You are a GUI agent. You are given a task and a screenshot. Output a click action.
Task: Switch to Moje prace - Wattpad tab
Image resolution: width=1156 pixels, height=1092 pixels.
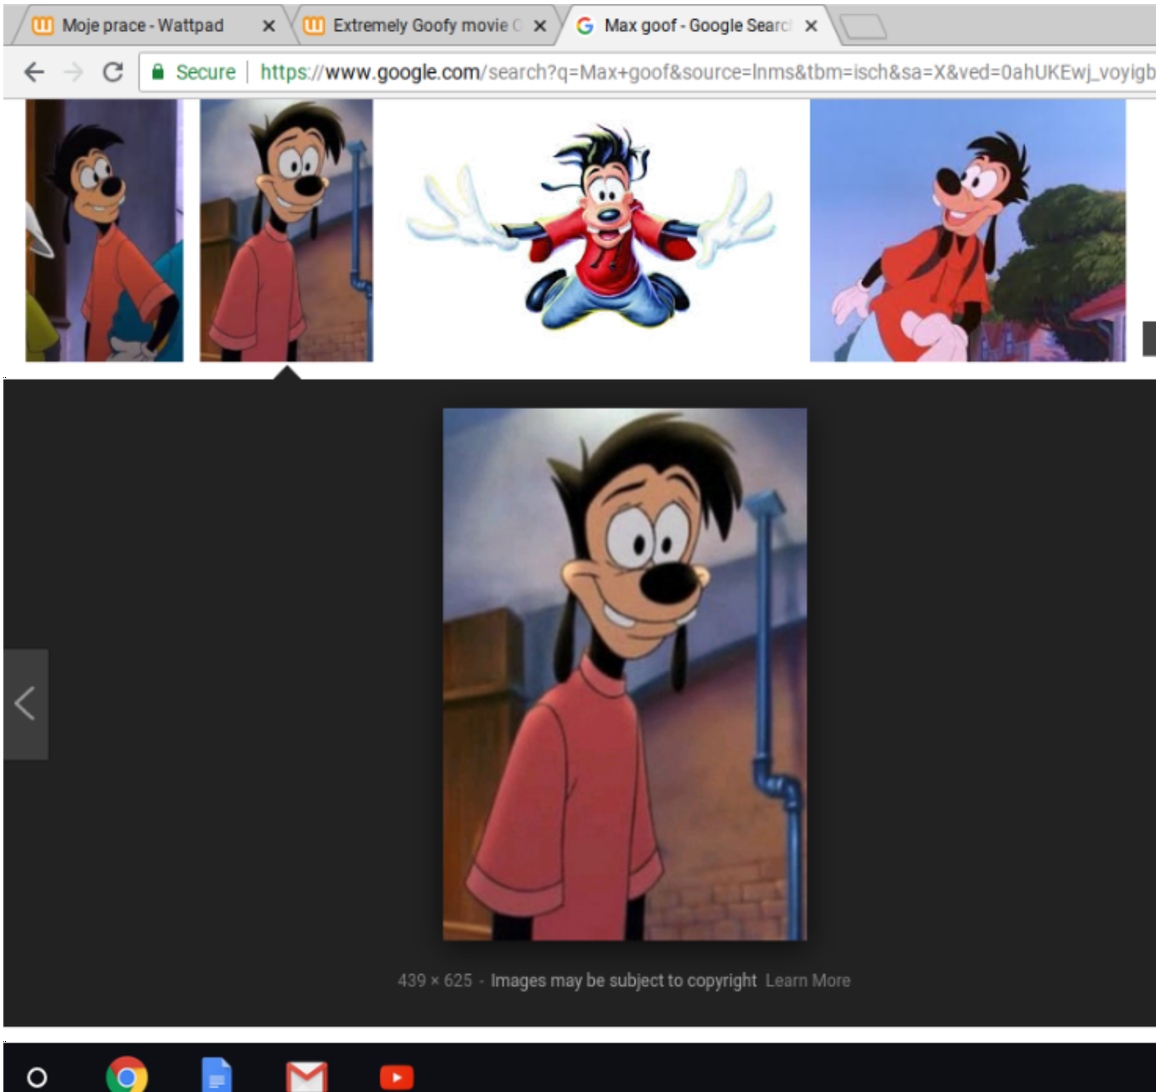click(x=142, y=26)
